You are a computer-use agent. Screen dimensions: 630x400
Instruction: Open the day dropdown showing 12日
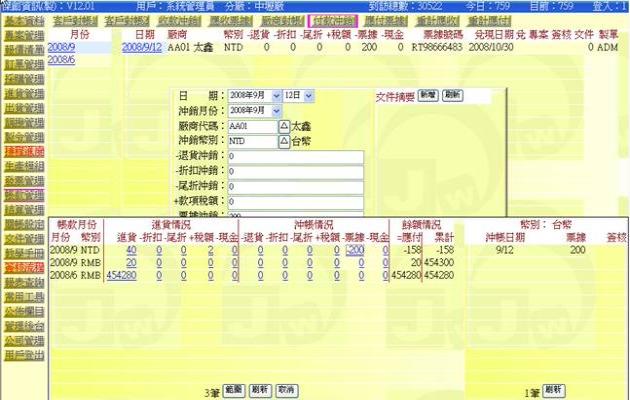298,94
